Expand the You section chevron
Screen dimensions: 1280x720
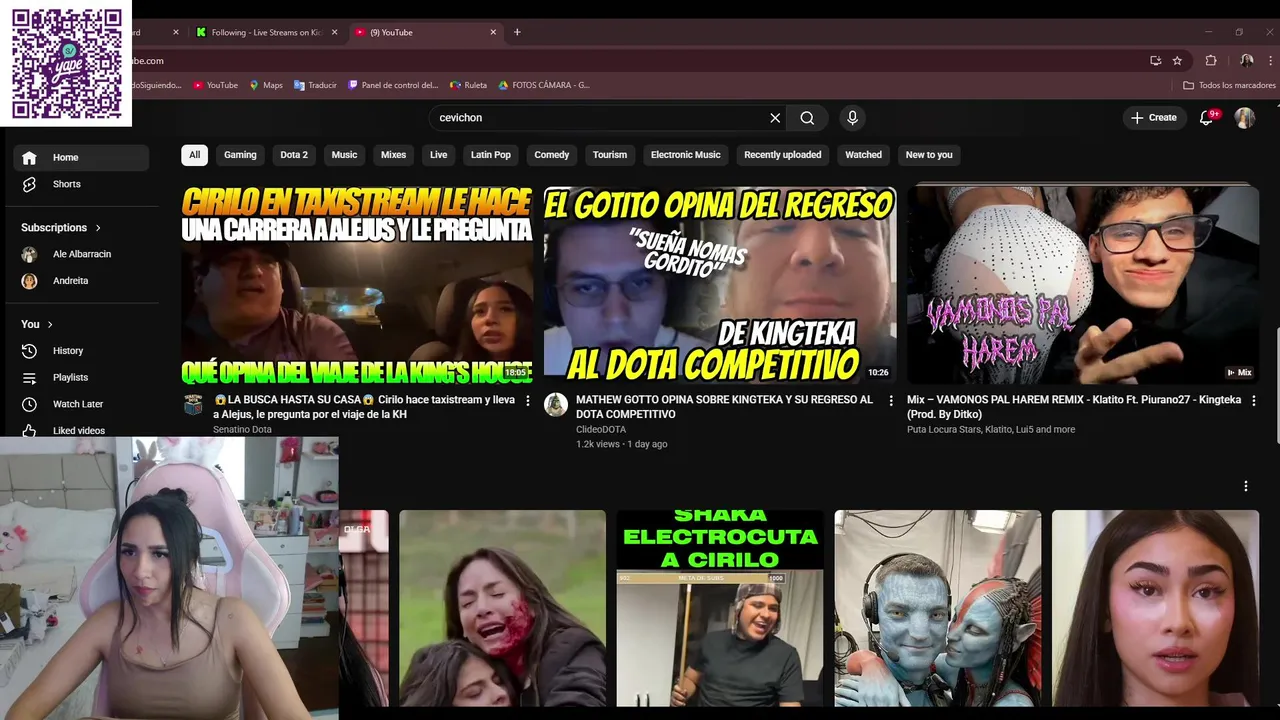tap(49, 324)
